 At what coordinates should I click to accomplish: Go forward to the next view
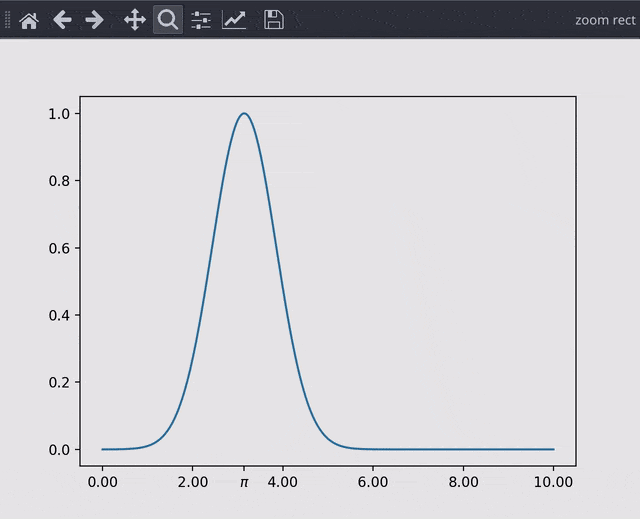point(94,20)
